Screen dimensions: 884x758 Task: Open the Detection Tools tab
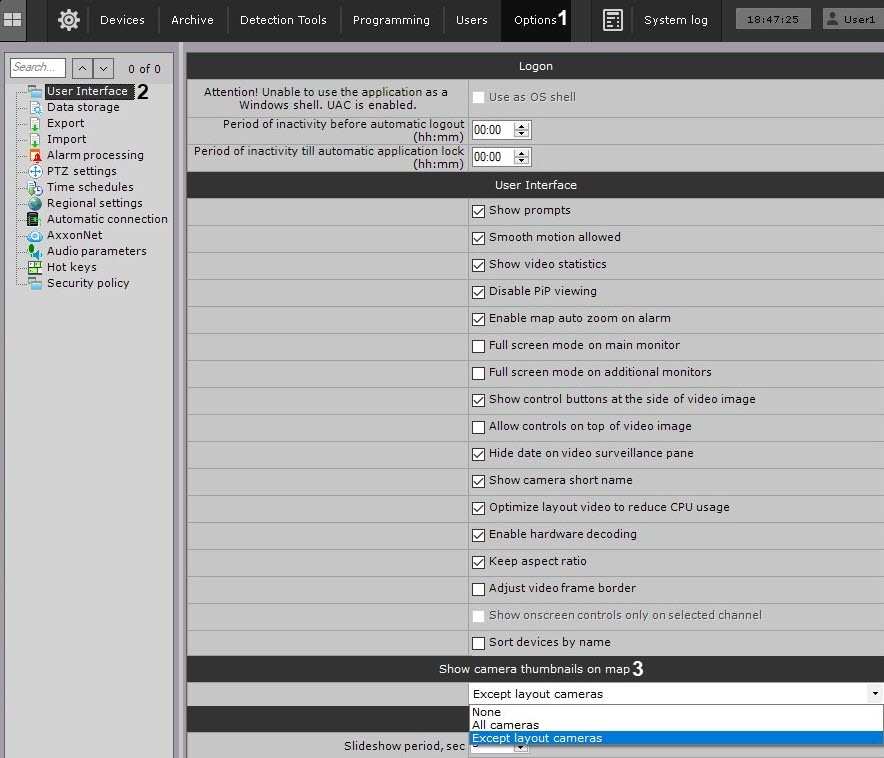coord(283,20)
